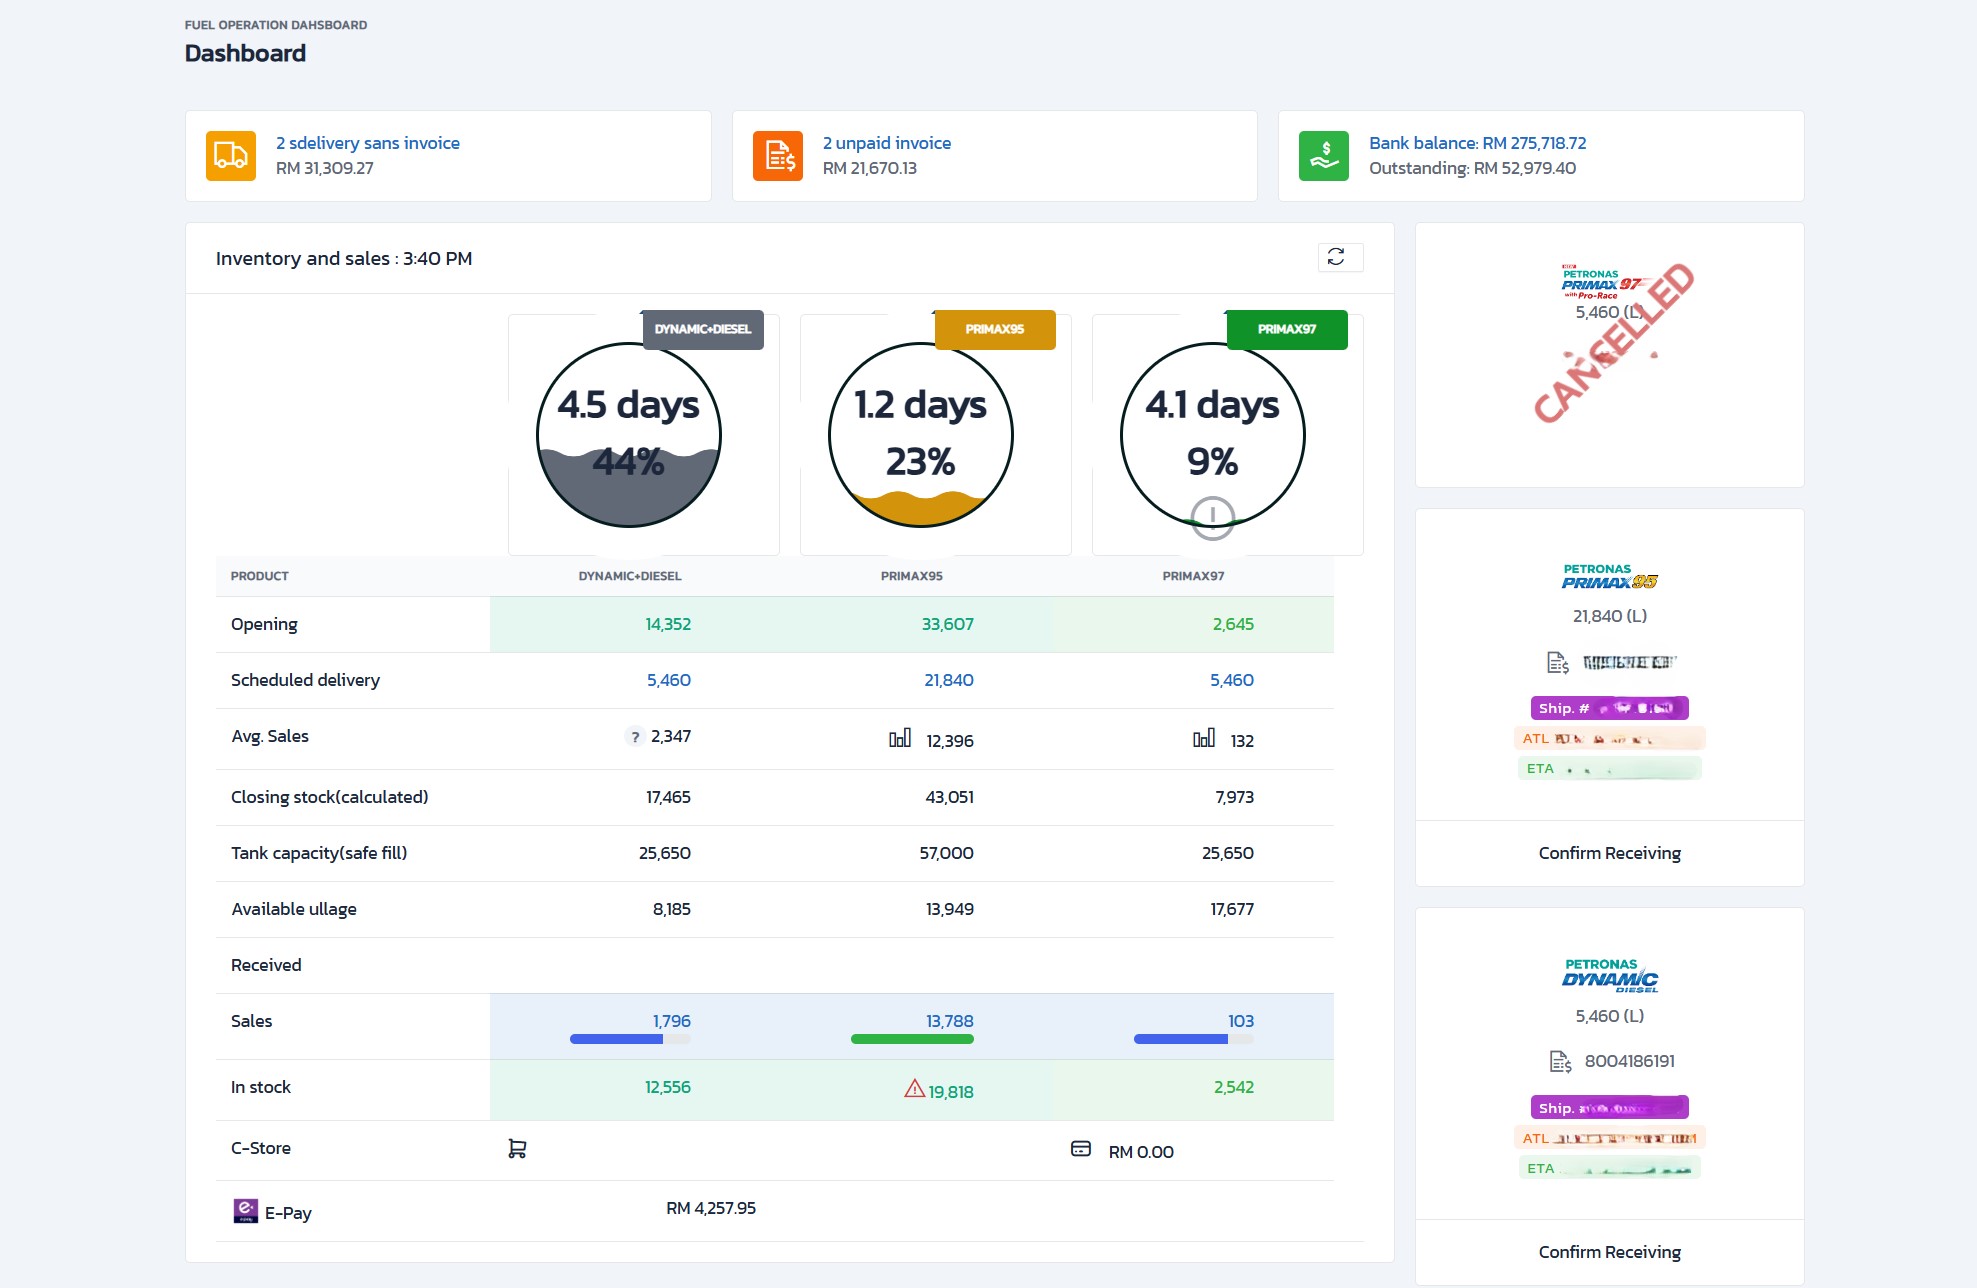The width and height of the screenshot is (1977, 1288).
Task: Click the question mark icon beside 2,347
Action: tap(635, 737)
